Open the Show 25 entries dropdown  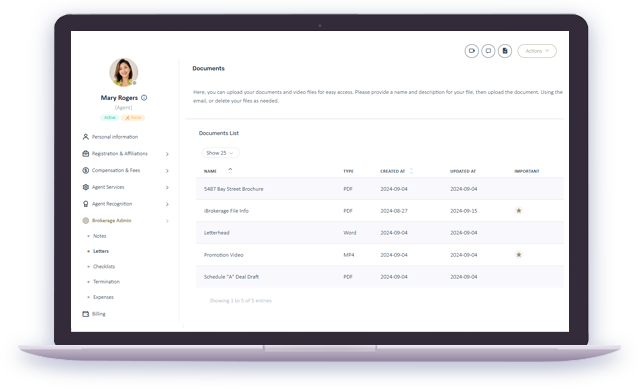pos(220,153)
